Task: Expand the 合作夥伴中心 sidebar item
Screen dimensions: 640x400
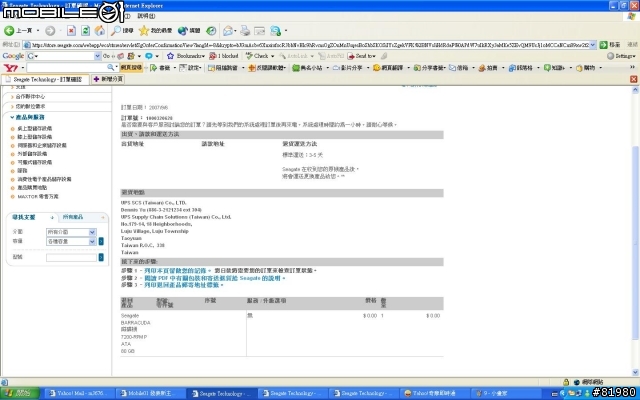Action: (28, 97)
